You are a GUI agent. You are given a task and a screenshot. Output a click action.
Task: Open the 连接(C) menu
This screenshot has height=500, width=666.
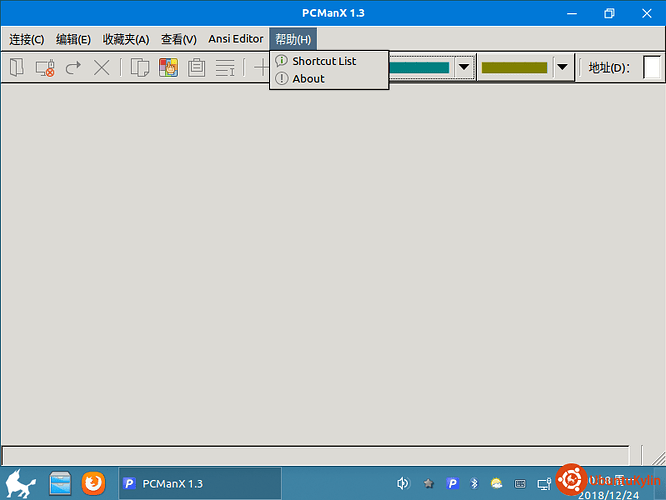(x=27, y=39)
